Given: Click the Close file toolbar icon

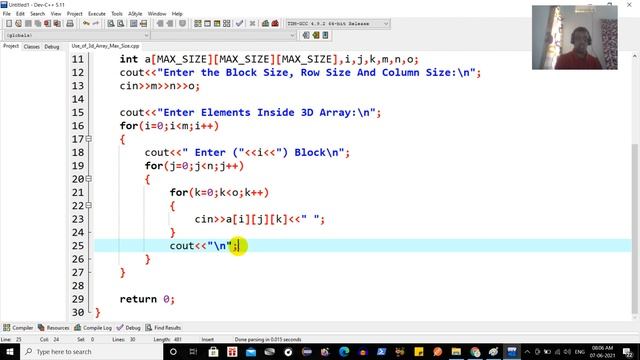Looking at the screenshot, I should point(47,24).
